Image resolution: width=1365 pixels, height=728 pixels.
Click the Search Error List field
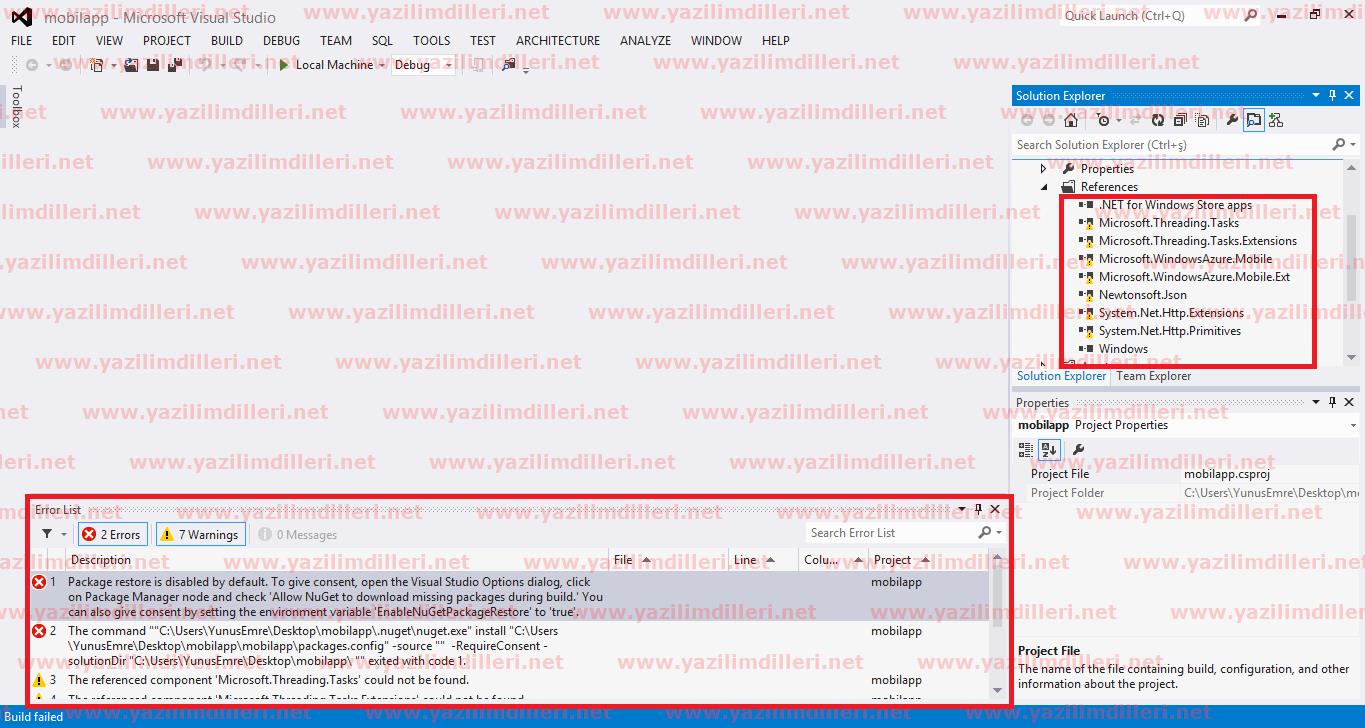point(890,533)
